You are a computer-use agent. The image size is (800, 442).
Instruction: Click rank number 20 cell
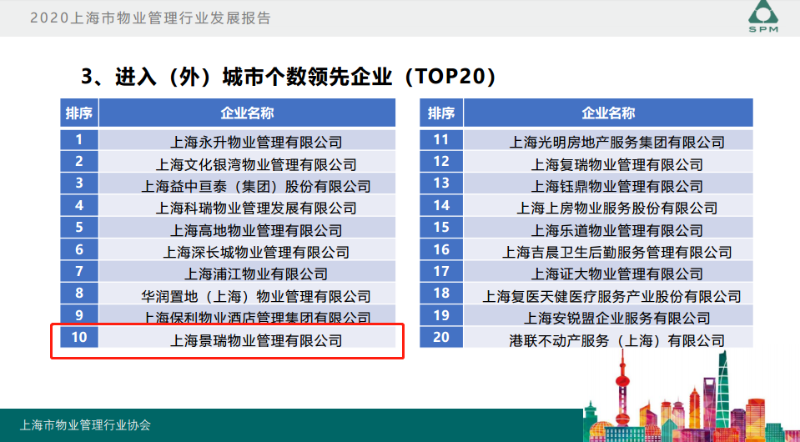tap(441, 337)
